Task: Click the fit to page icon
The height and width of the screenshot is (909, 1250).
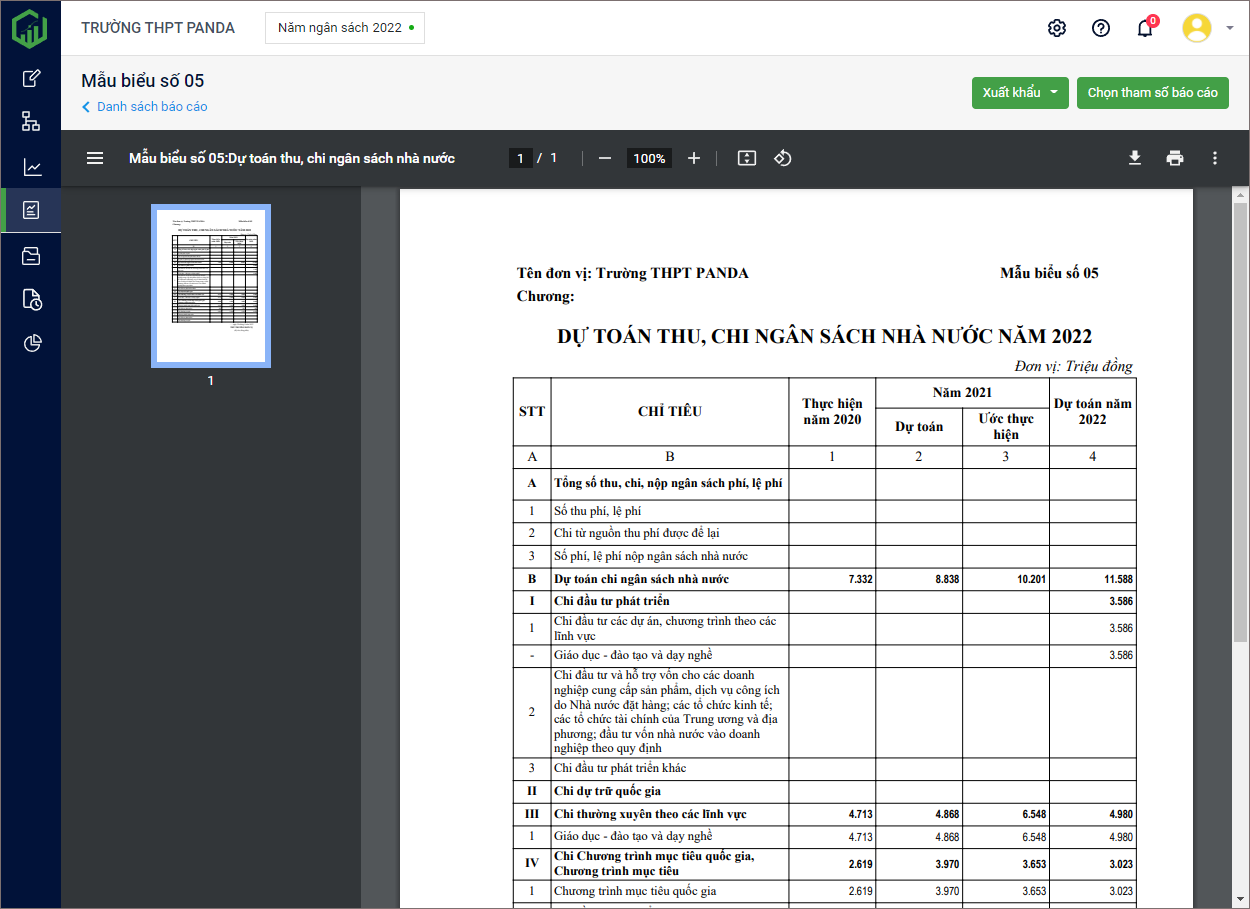Action: pyautogui.click(x=746, y=158)
